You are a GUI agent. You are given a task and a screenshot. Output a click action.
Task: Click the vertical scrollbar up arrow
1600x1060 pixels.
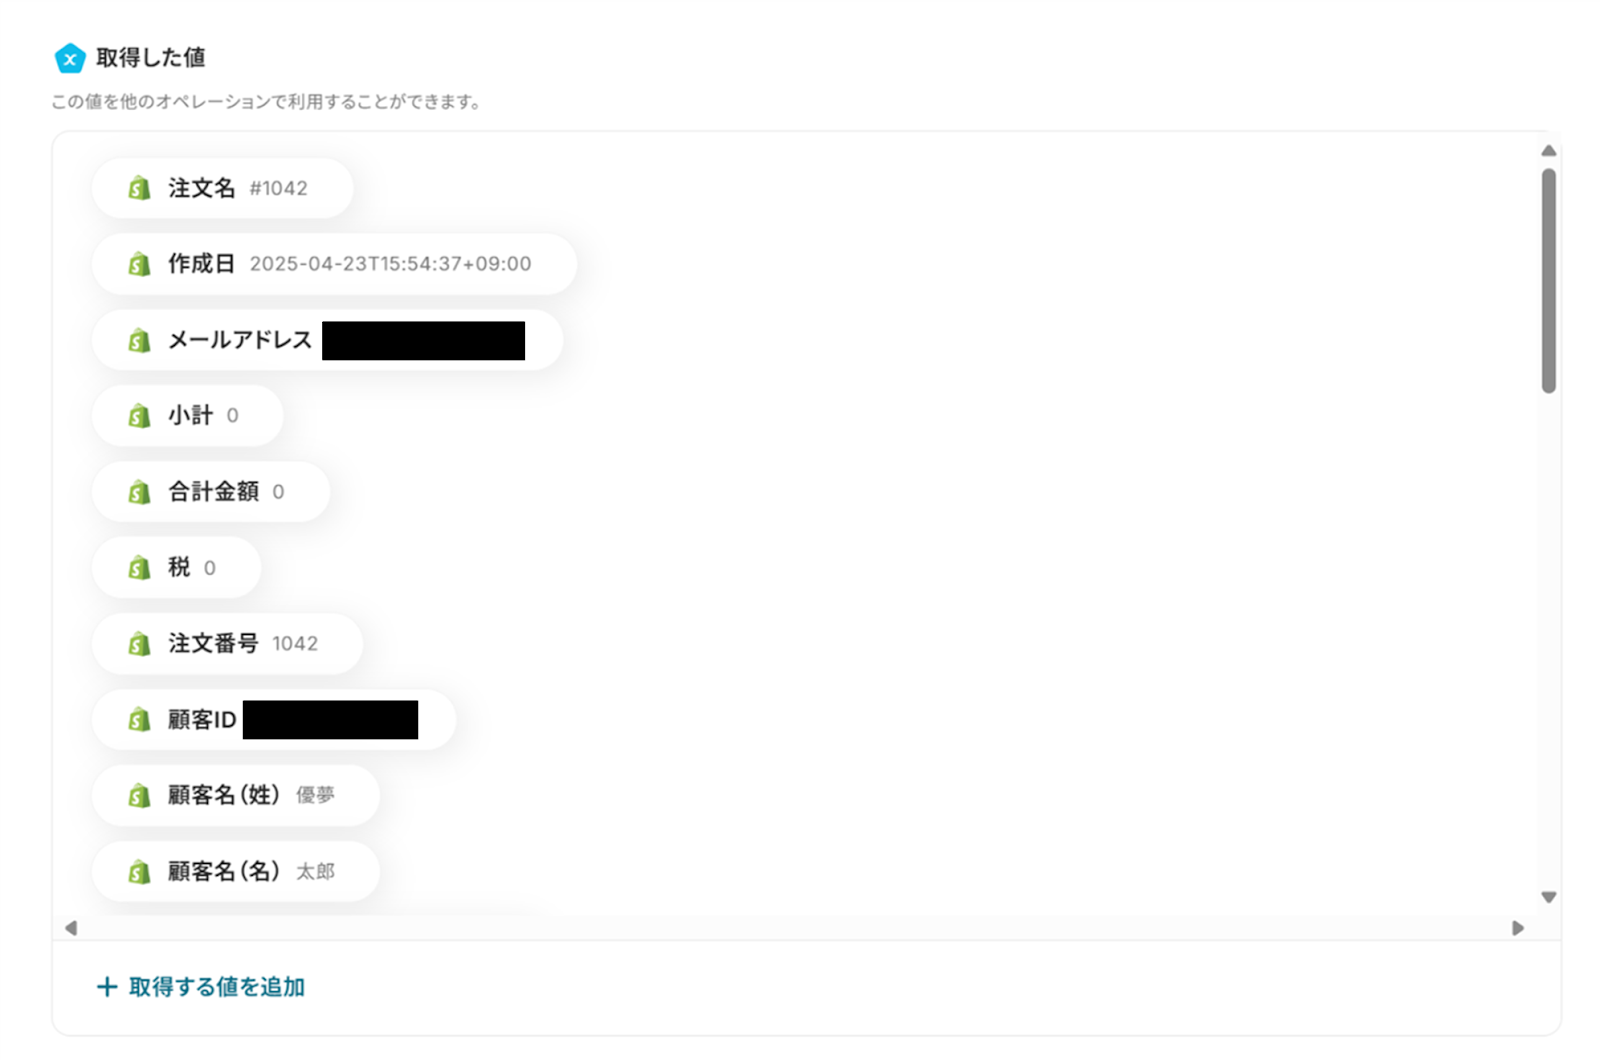[x=1548, y=151]
